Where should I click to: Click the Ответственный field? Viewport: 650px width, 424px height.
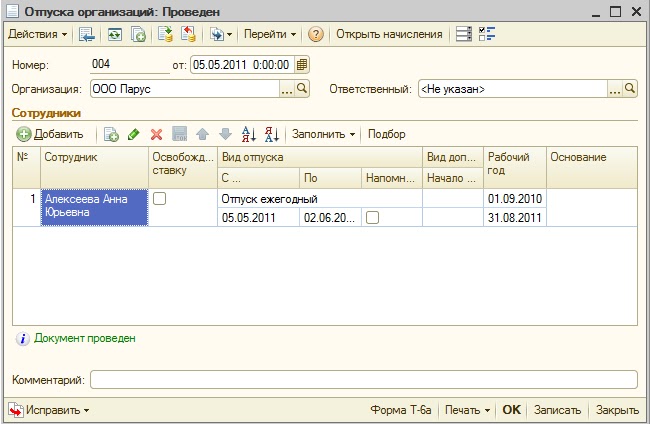click(x=513, y=89)
